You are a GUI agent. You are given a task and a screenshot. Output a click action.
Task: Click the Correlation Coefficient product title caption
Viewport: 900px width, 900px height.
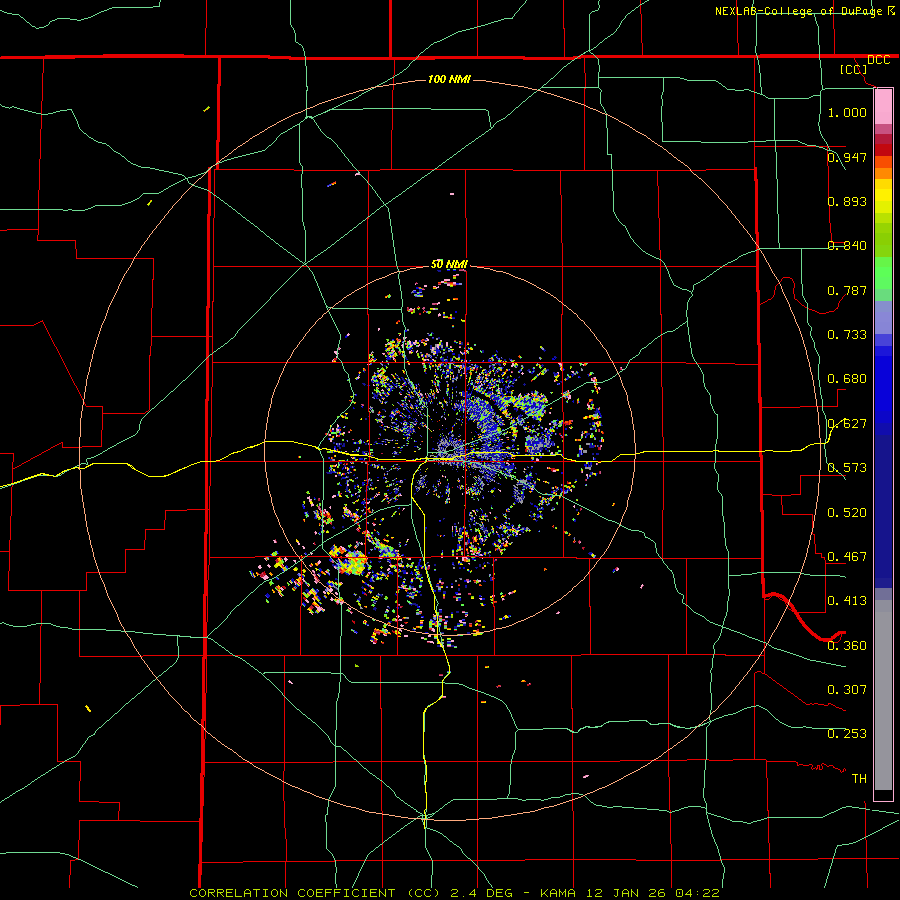pyautogui.click(x=454, y=893)
